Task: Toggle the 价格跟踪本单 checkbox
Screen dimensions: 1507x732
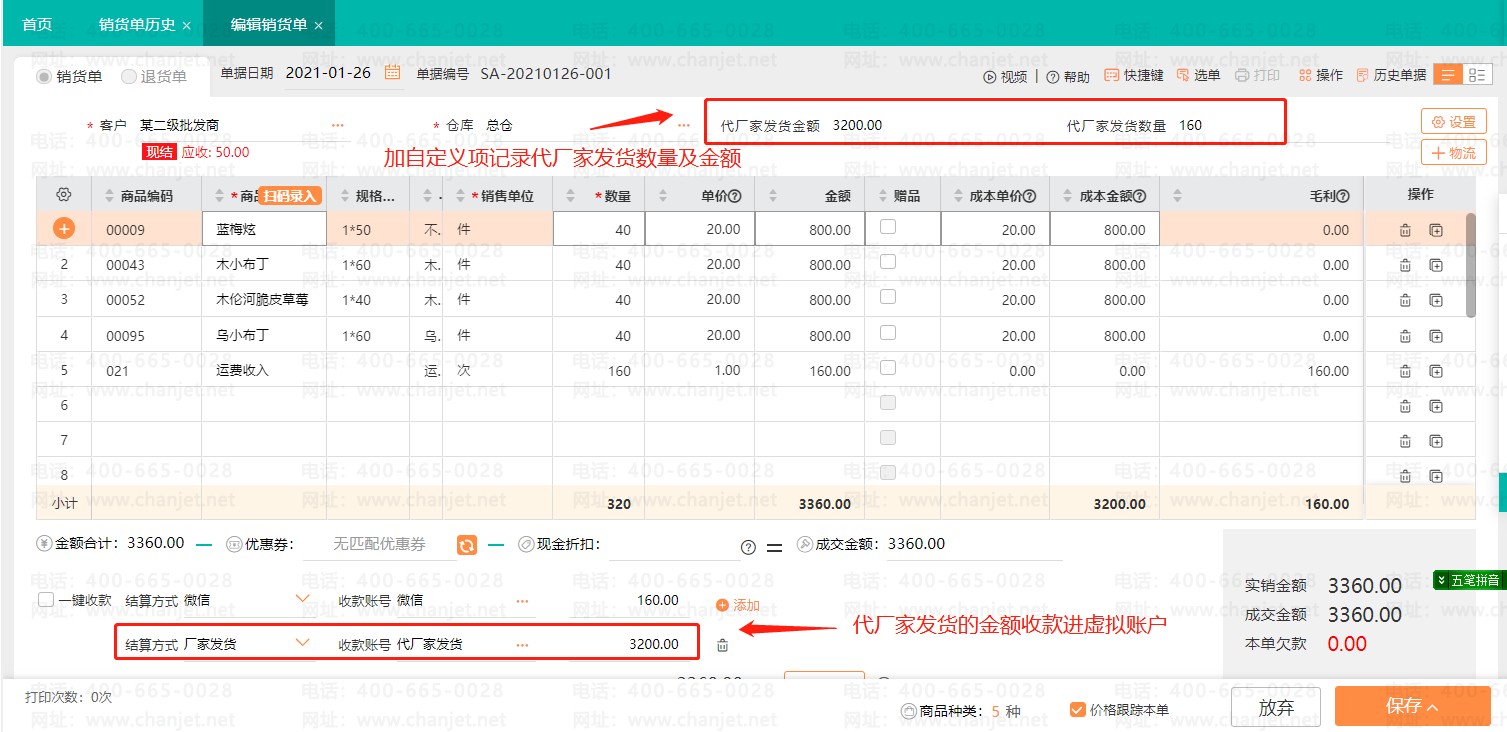Action: (x=1078, y=709)
